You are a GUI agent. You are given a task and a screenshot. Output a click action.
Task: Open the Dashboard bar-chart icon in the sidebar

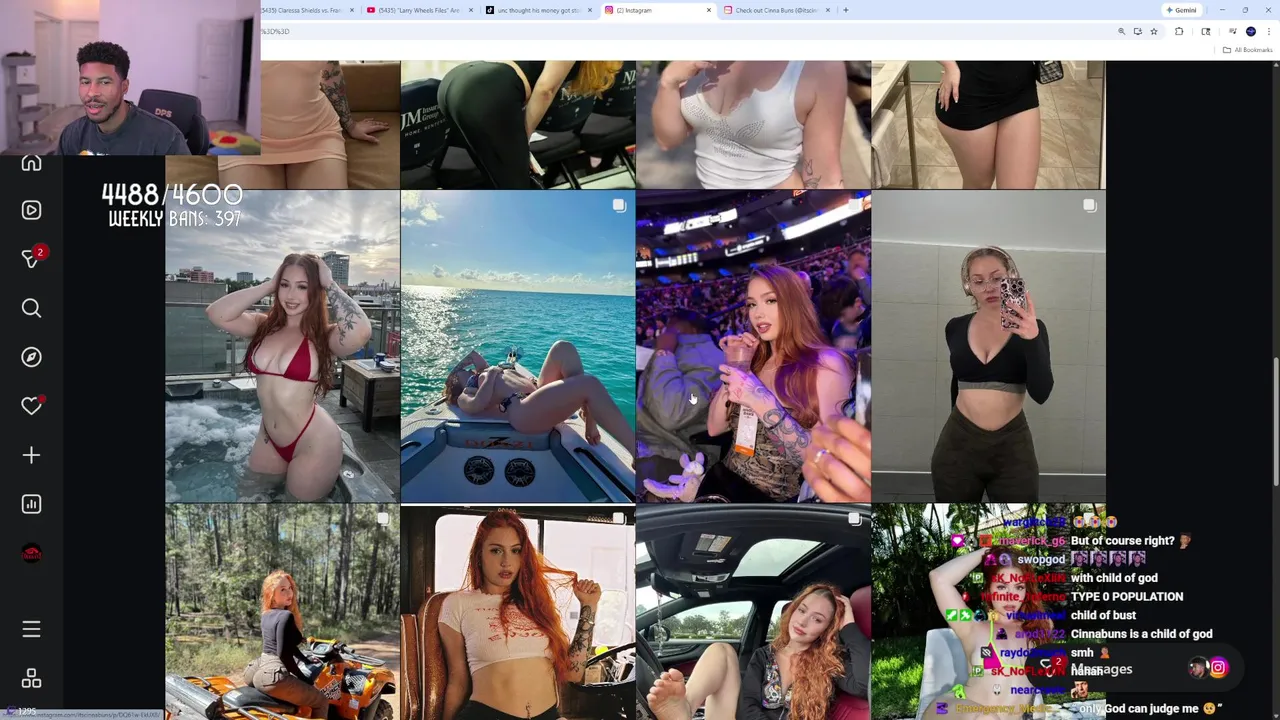pos(31,504)
